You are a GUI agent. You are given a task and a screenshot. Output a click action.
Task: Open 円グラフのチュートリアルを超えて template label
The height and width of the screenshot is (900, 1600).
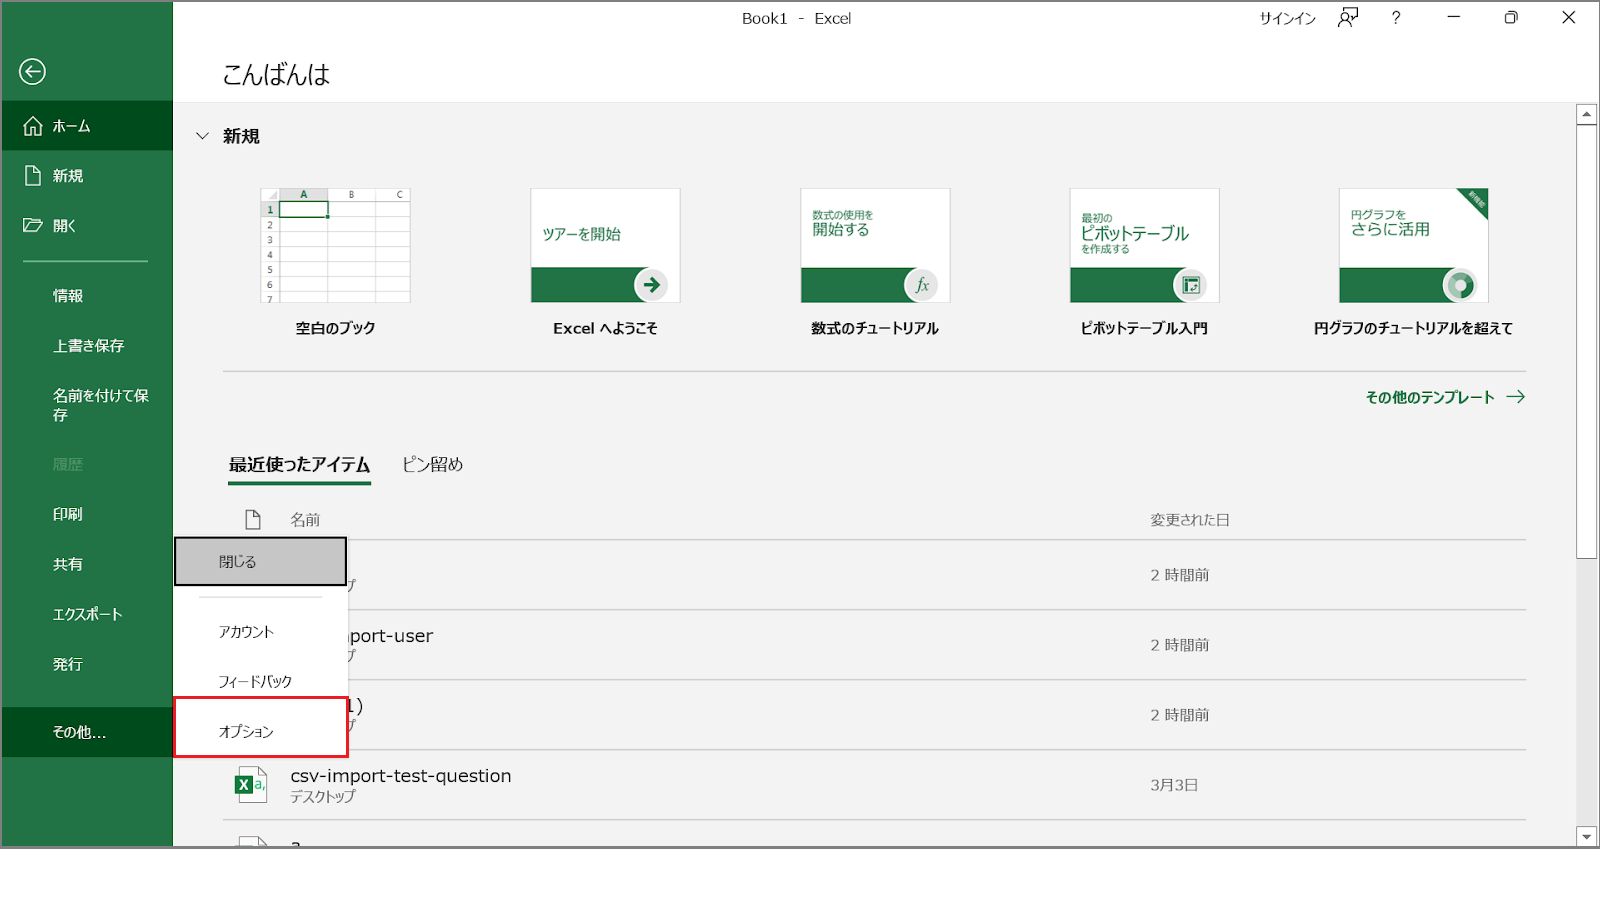coord(1413,329)
